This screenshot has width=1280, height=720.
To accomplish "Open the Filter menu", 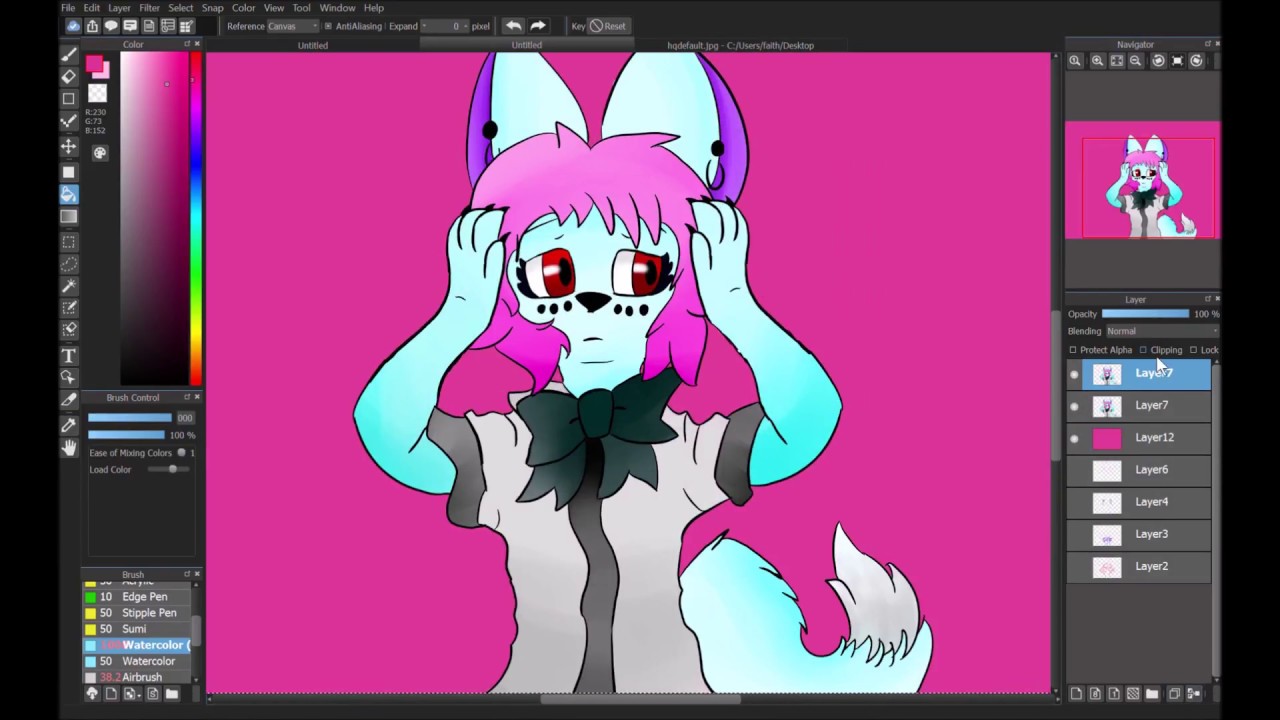I will [149, 8].
